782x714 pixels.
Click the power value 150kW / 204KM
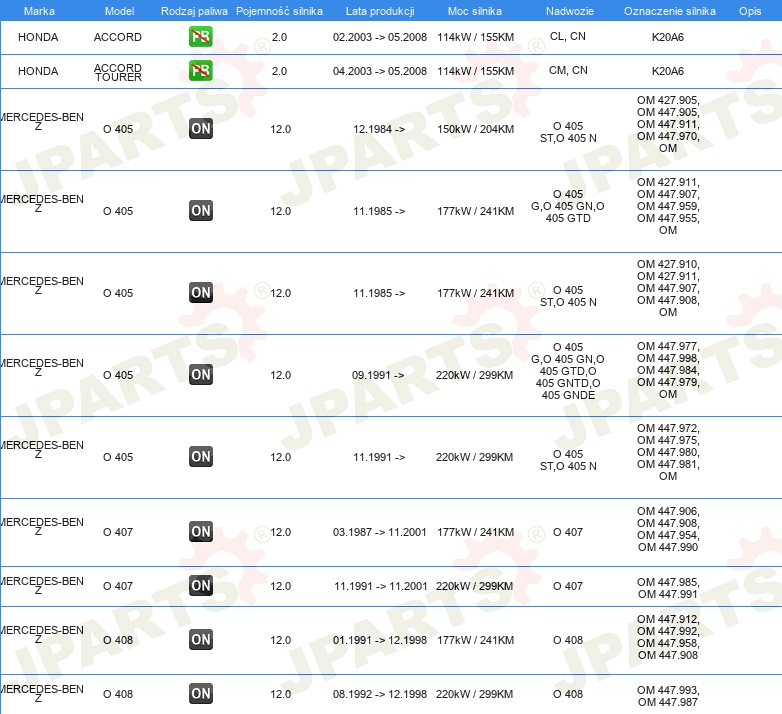point(475,129)
